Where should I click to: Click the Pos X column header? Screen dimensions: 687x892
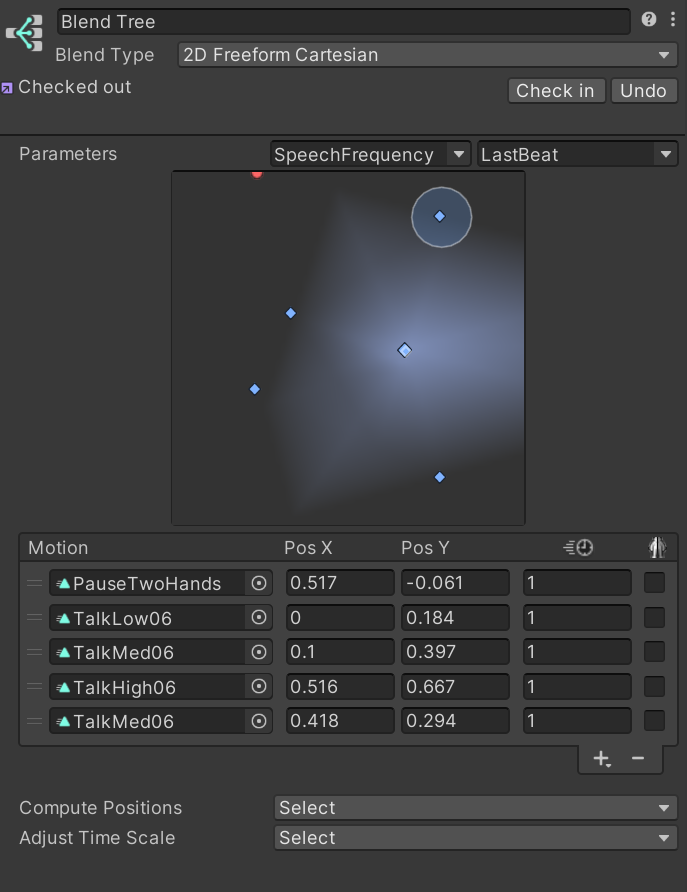308,548
